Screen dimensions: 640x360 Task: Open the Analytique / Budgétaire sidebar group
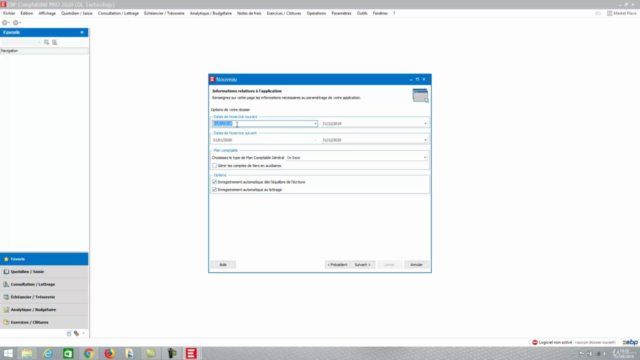44,310
